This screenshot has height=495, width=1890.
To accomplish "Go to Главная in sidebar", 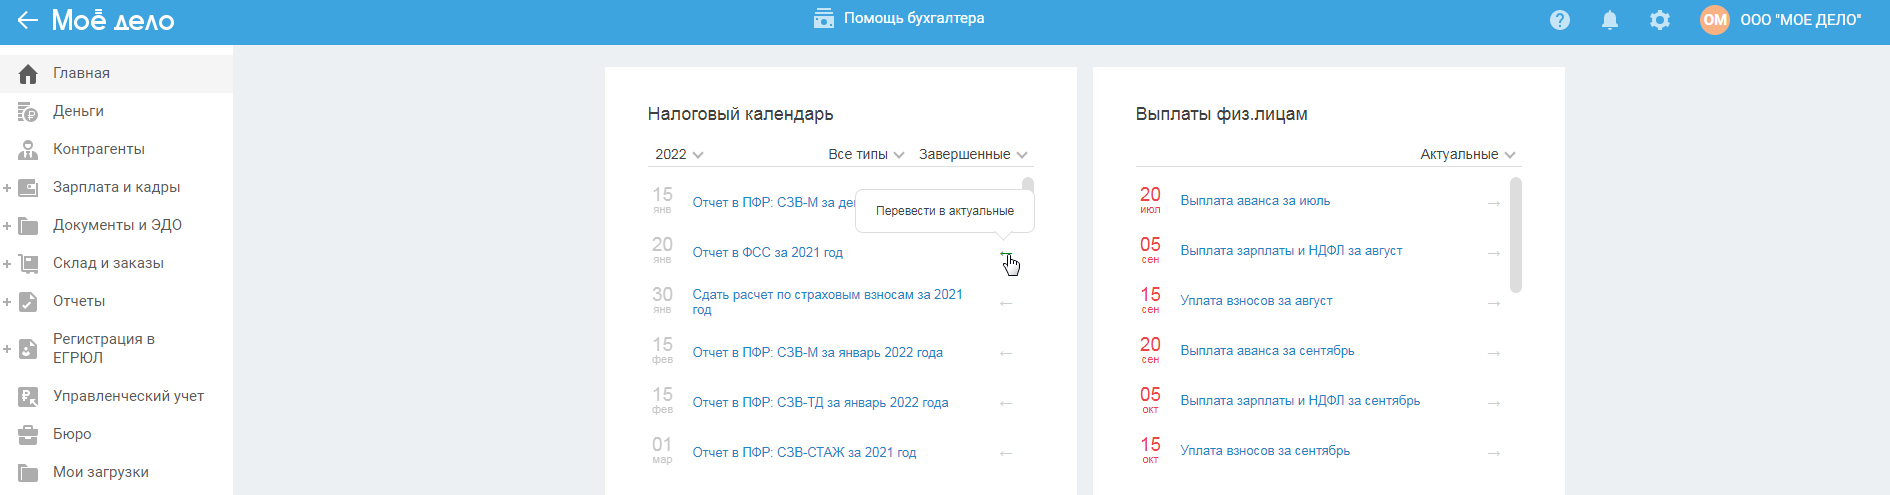I will click(x=116, y=73).
